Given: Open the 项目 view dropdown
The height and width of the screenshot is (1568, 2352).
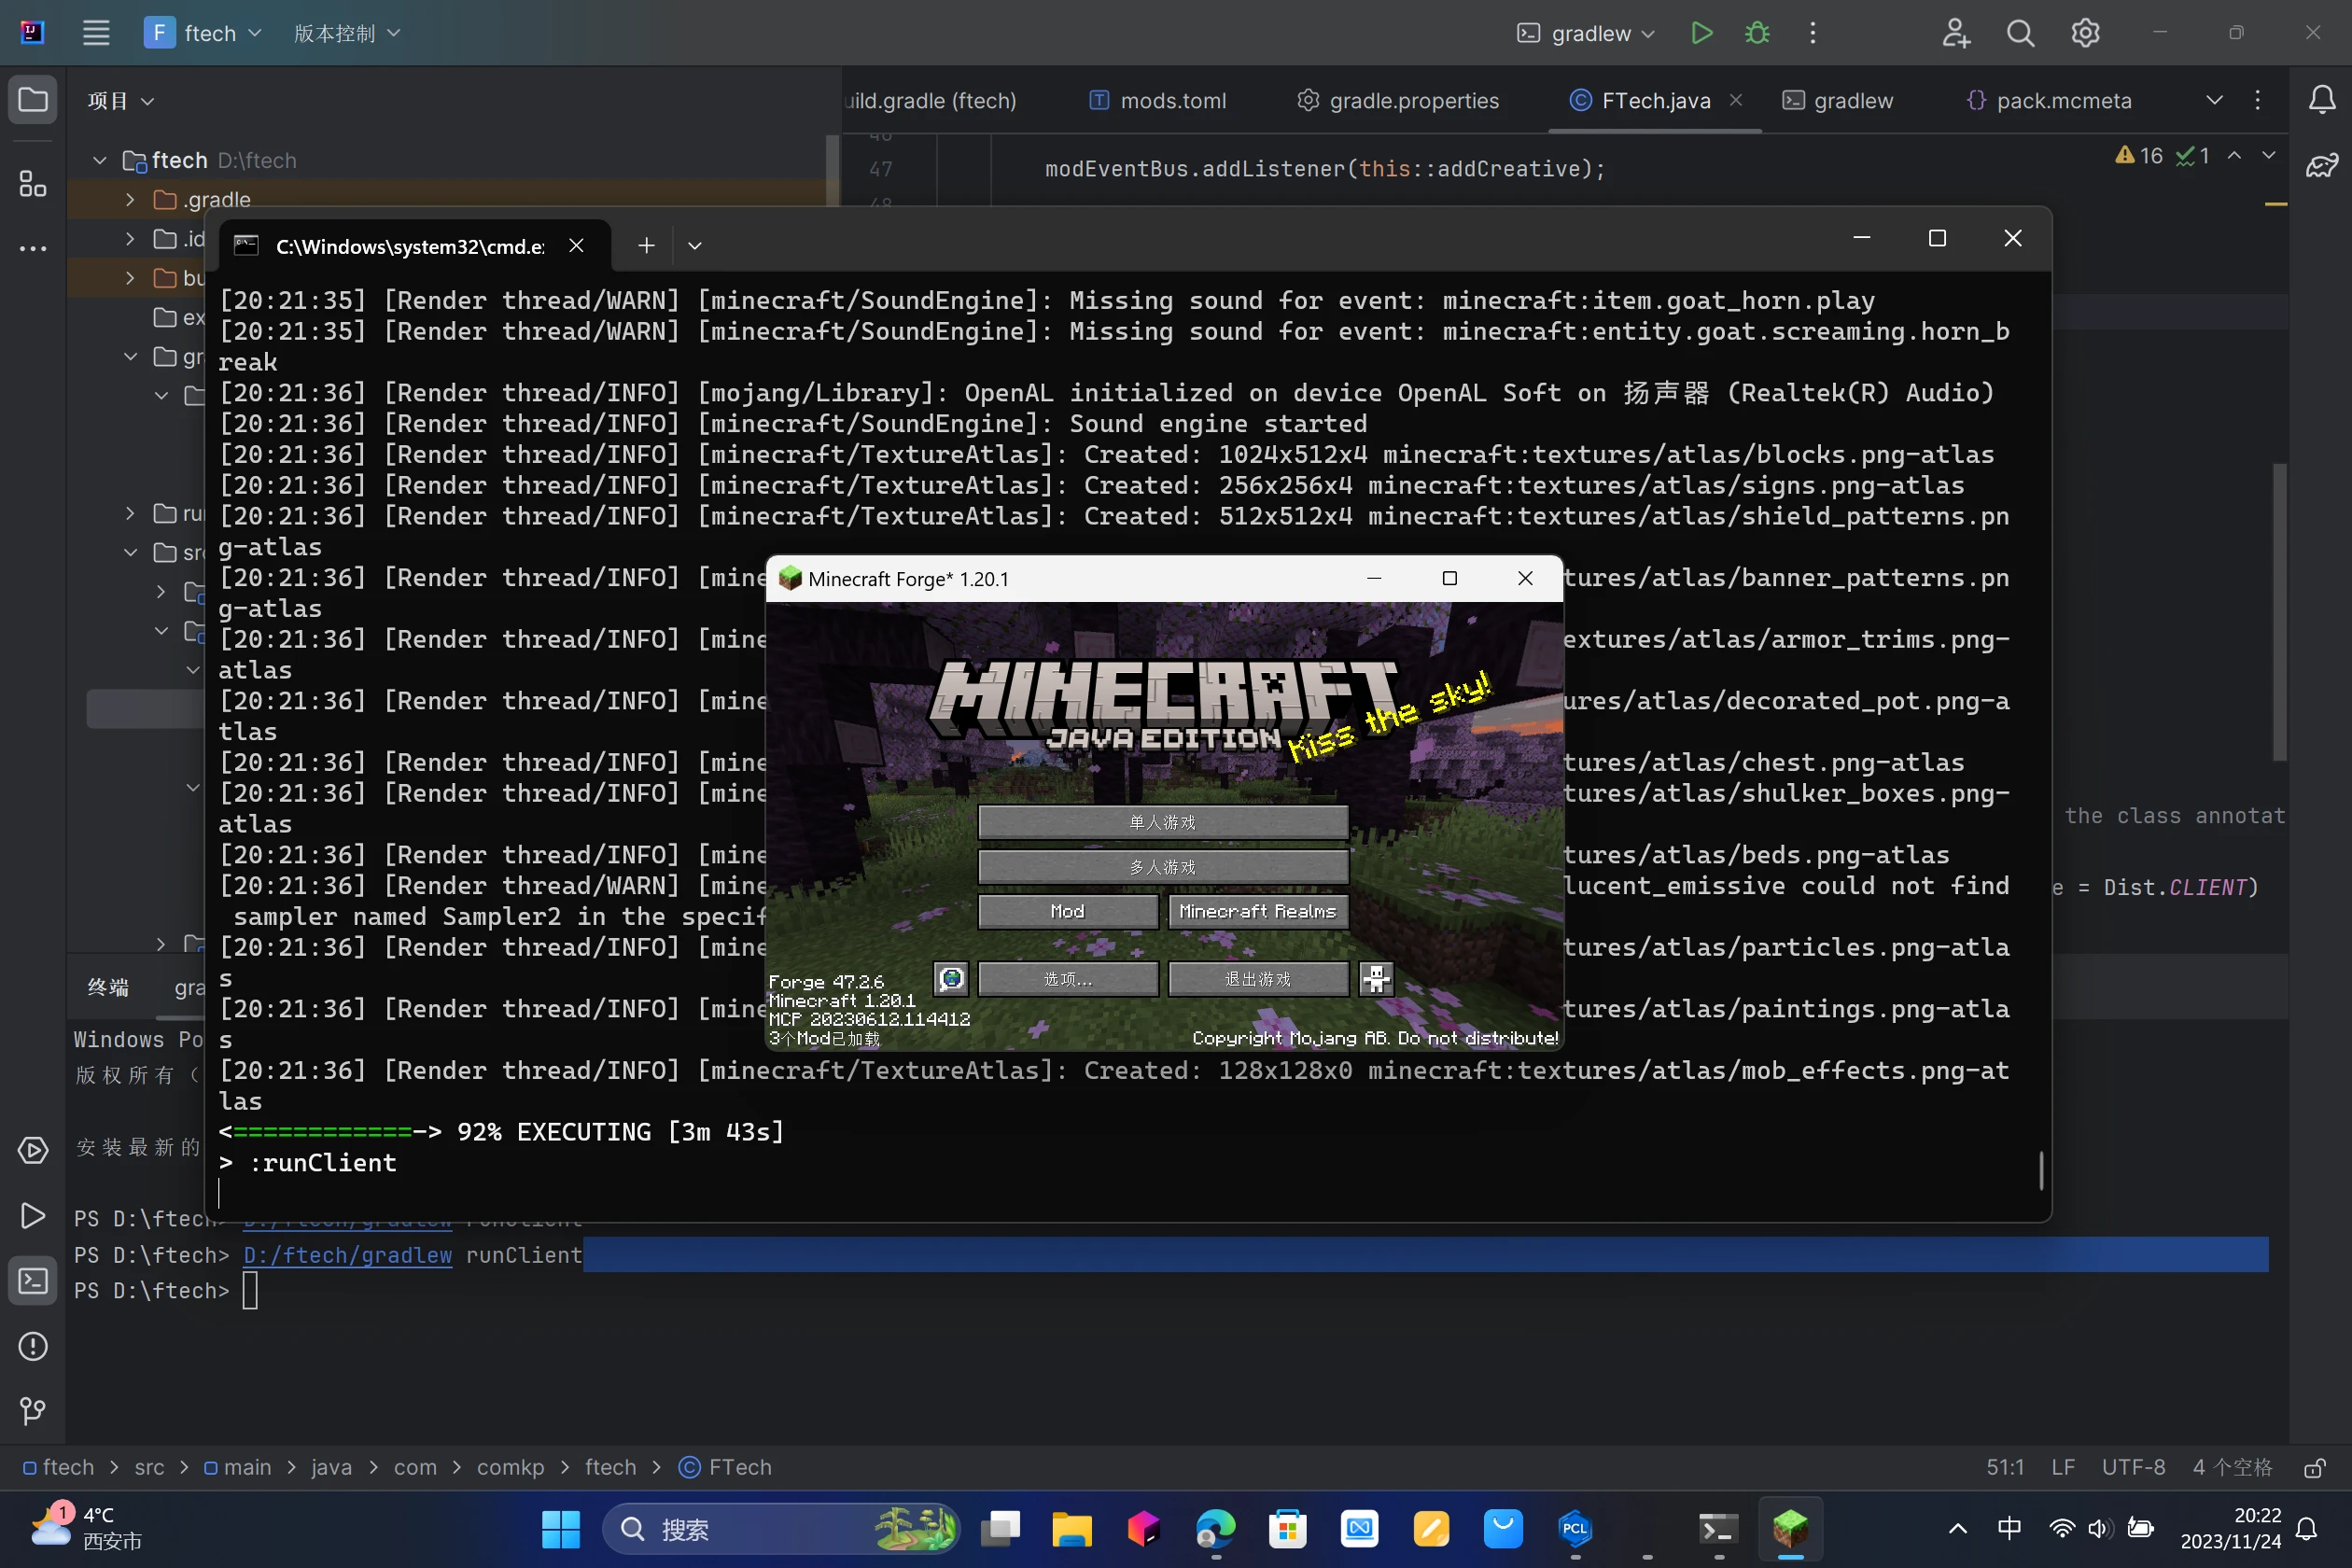Looking at the screenshot, I should (x=120, y=101).
